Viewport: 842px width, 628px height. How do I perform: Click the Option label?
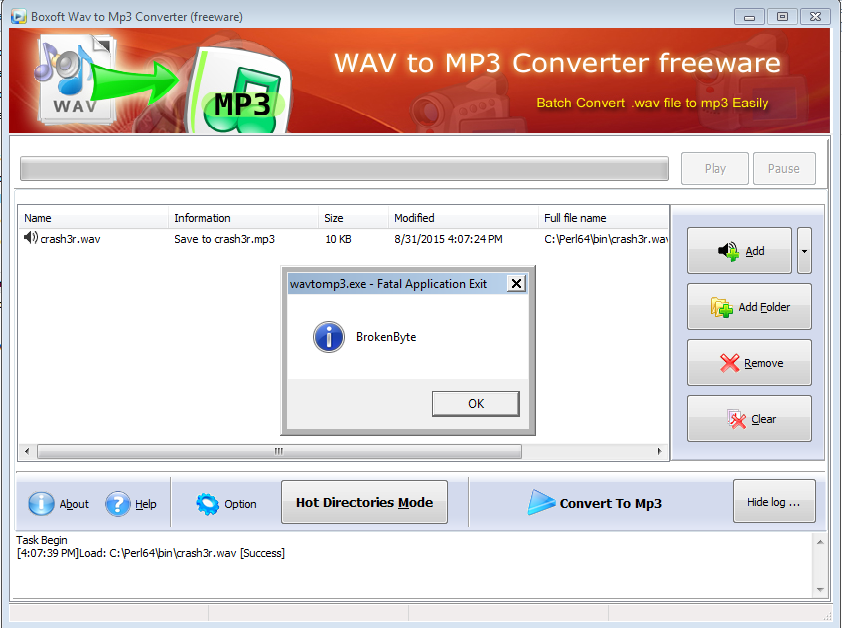pyautogui.click(x=240, y=504)
